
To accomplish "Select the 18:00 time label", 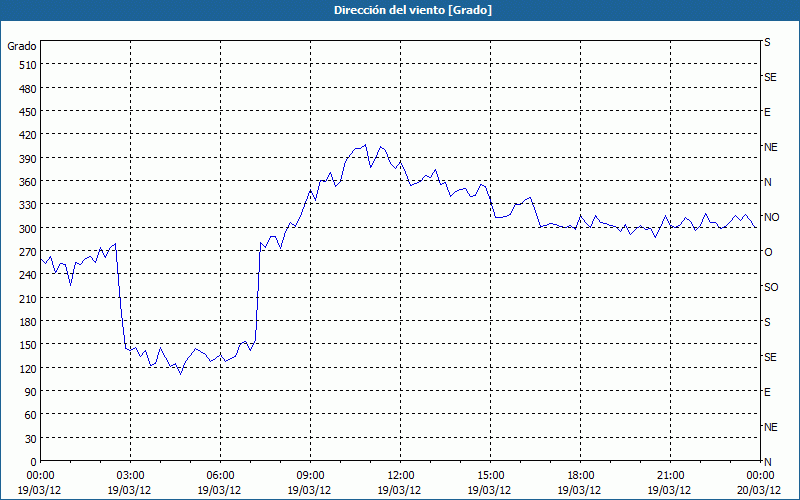I will tap(581, 476).
